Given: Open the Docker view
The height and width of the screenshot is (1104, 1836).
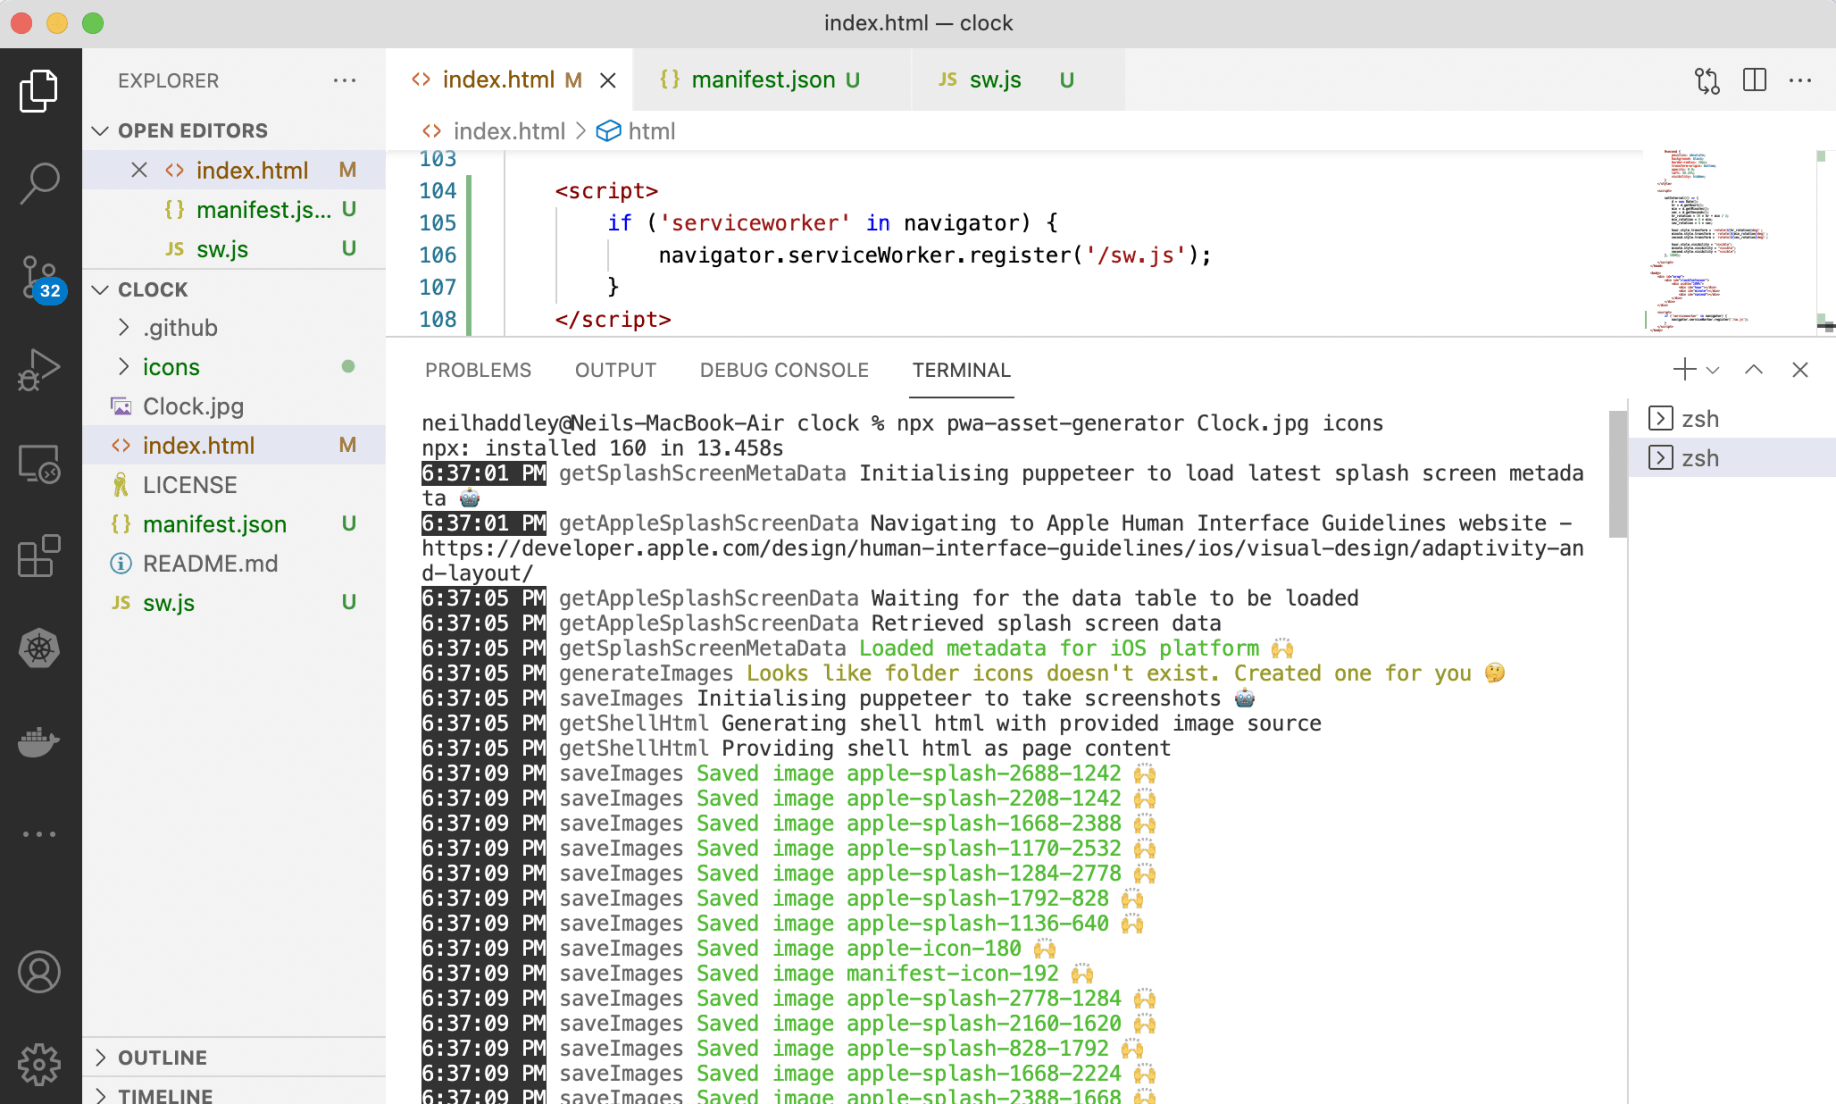Looking at the screenshot, I should coord(39,742).
